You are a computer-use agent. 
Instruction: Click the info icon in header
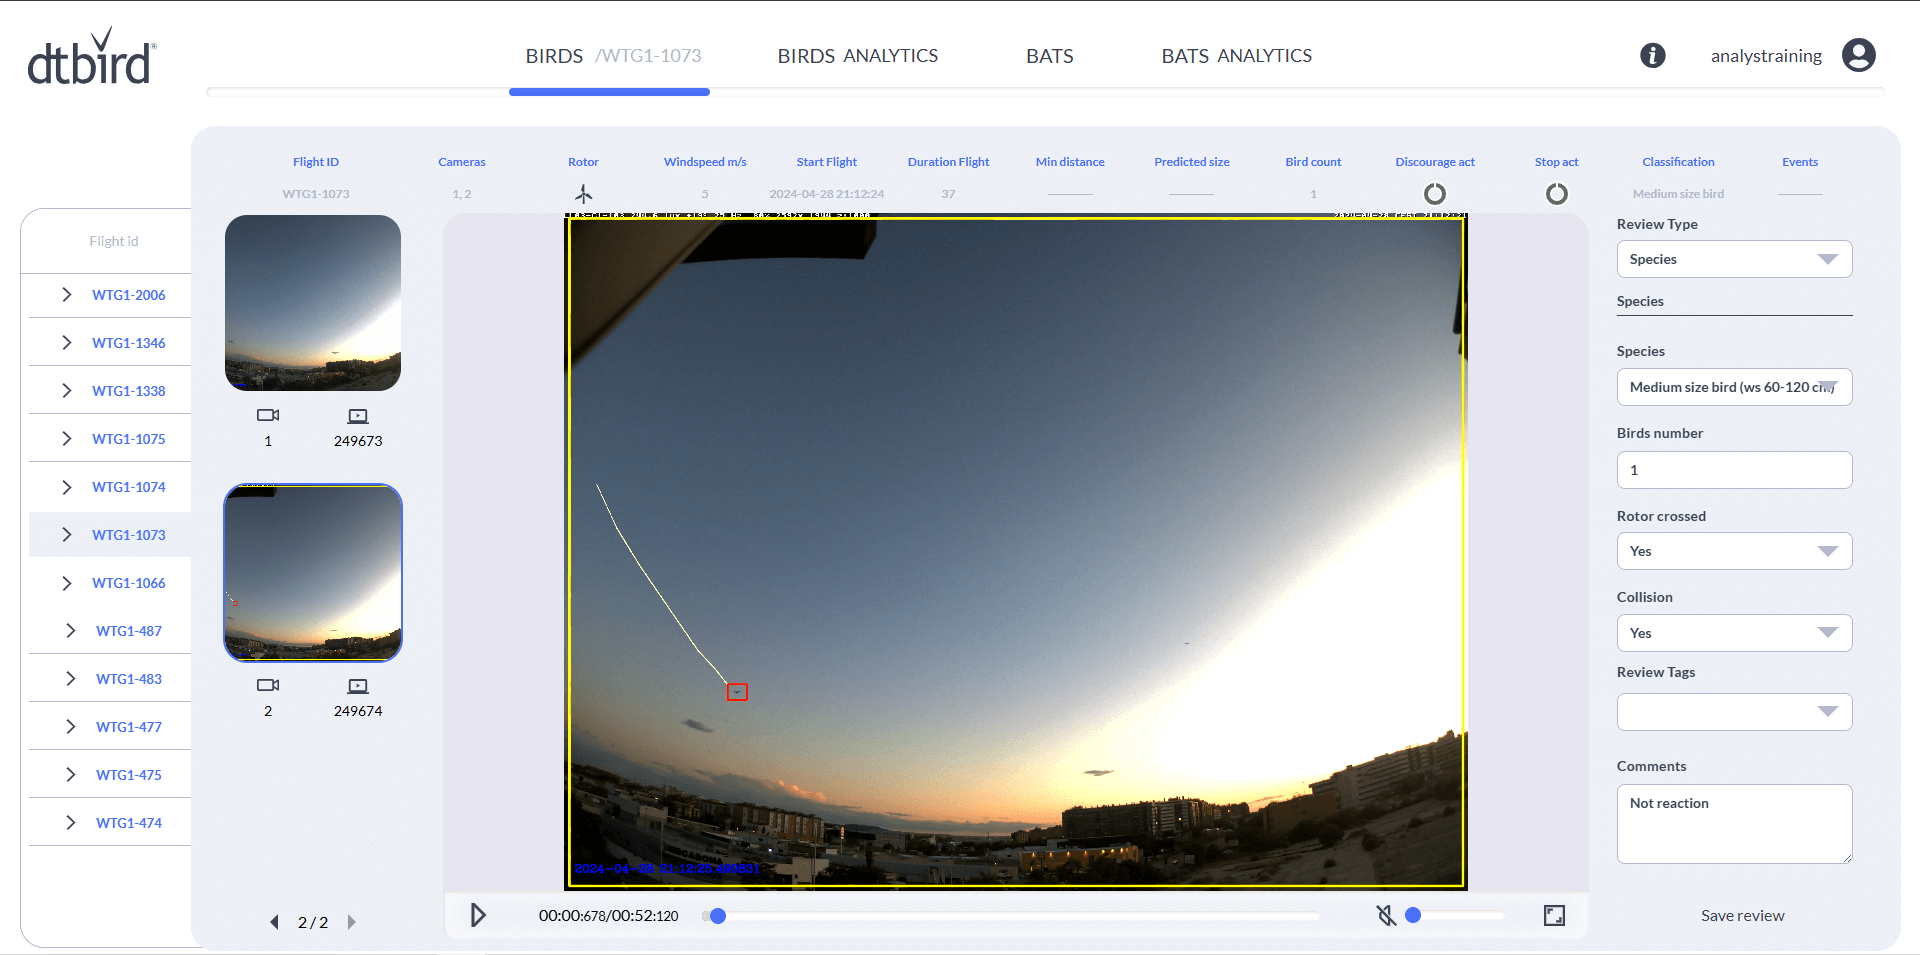(1652, 56)
